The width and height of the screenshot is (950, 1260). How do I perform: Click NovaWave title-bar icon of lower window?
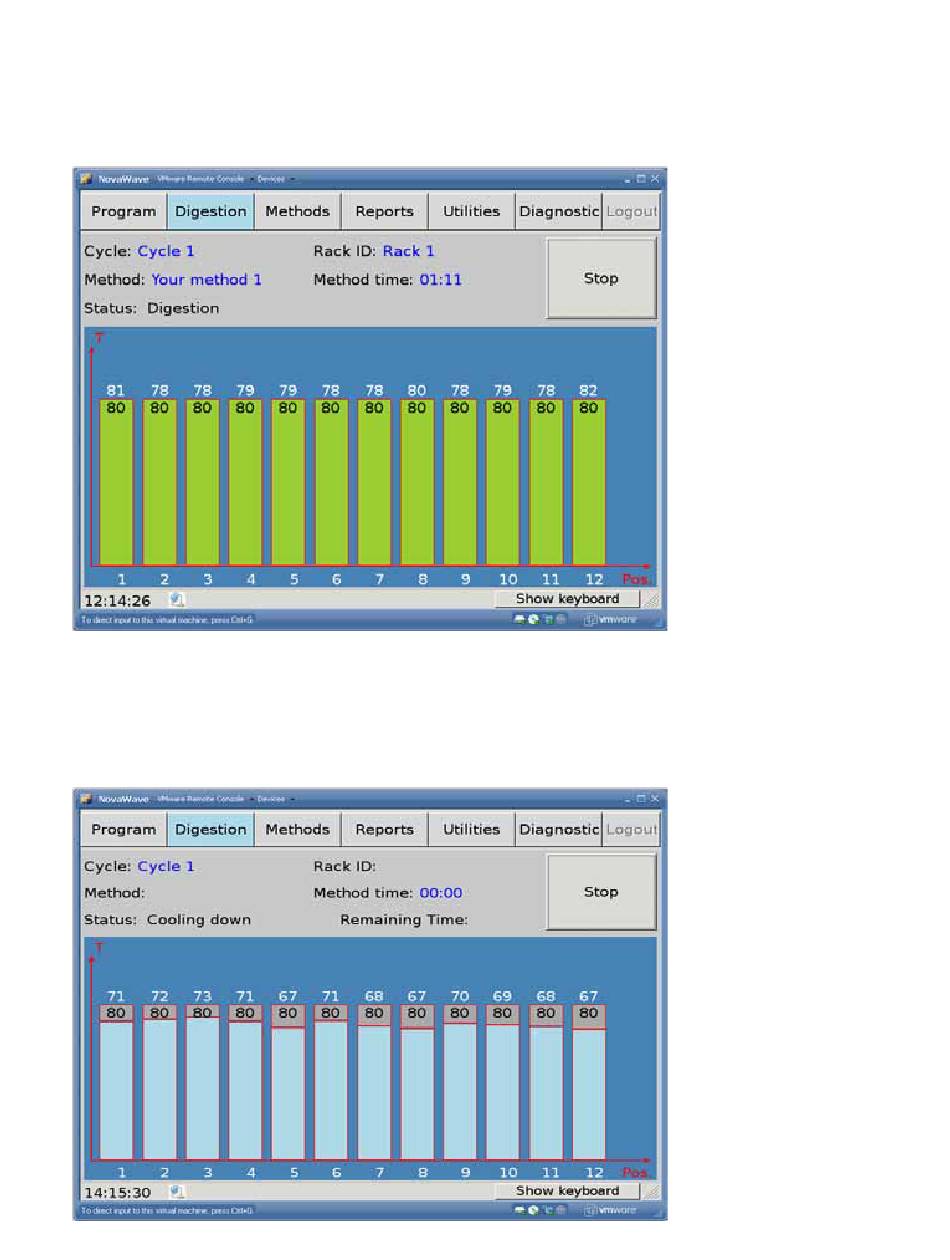(x=86, y=799)
